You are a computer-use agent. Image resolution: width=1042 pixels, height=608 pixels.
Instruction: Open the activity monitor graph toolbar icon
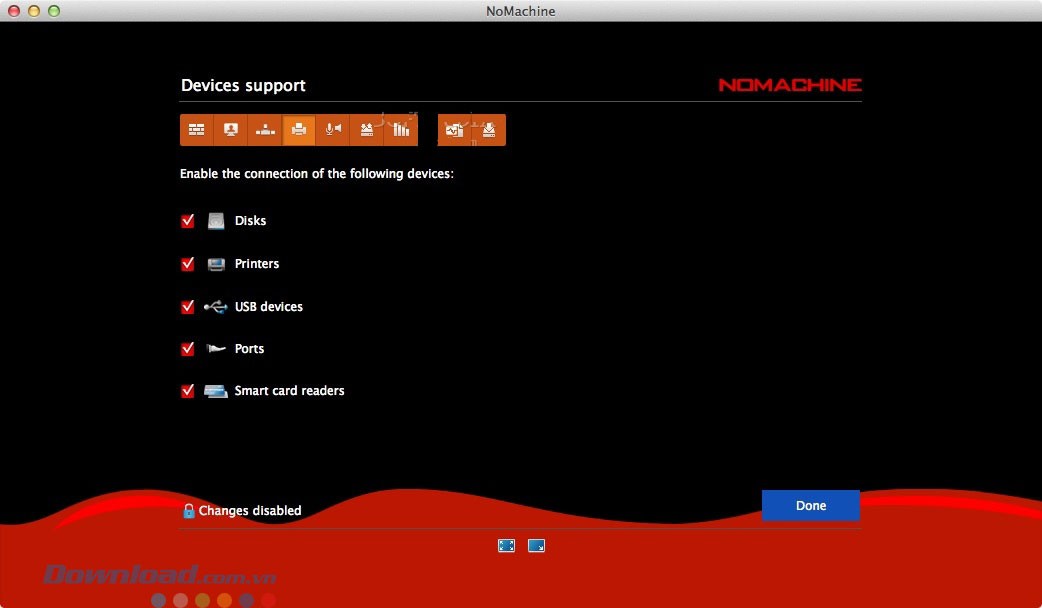click(x=455, y=130)
